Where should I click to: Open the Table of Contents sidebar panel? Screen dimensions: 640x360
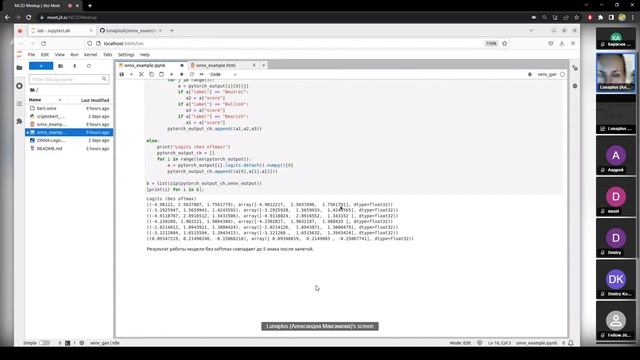pos(19,104)
